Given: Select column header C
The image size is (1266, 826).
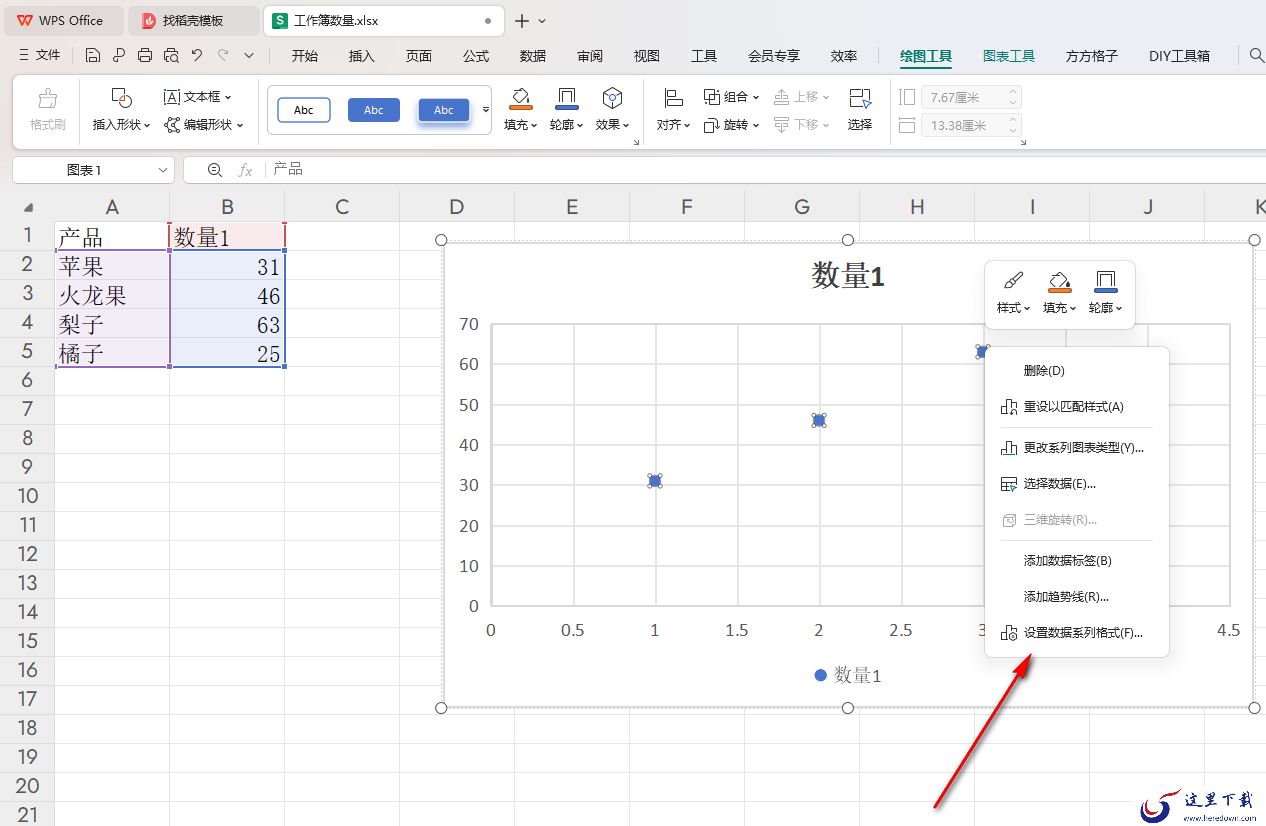Looking at the screenshot, I should (342, 207).
